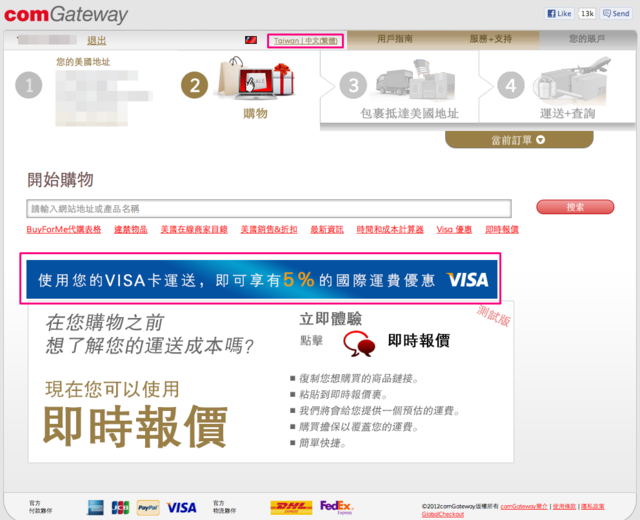The image size is (640, 520).
Task: Open the 美國銷售&折扣 link
Action: point(269,229)
